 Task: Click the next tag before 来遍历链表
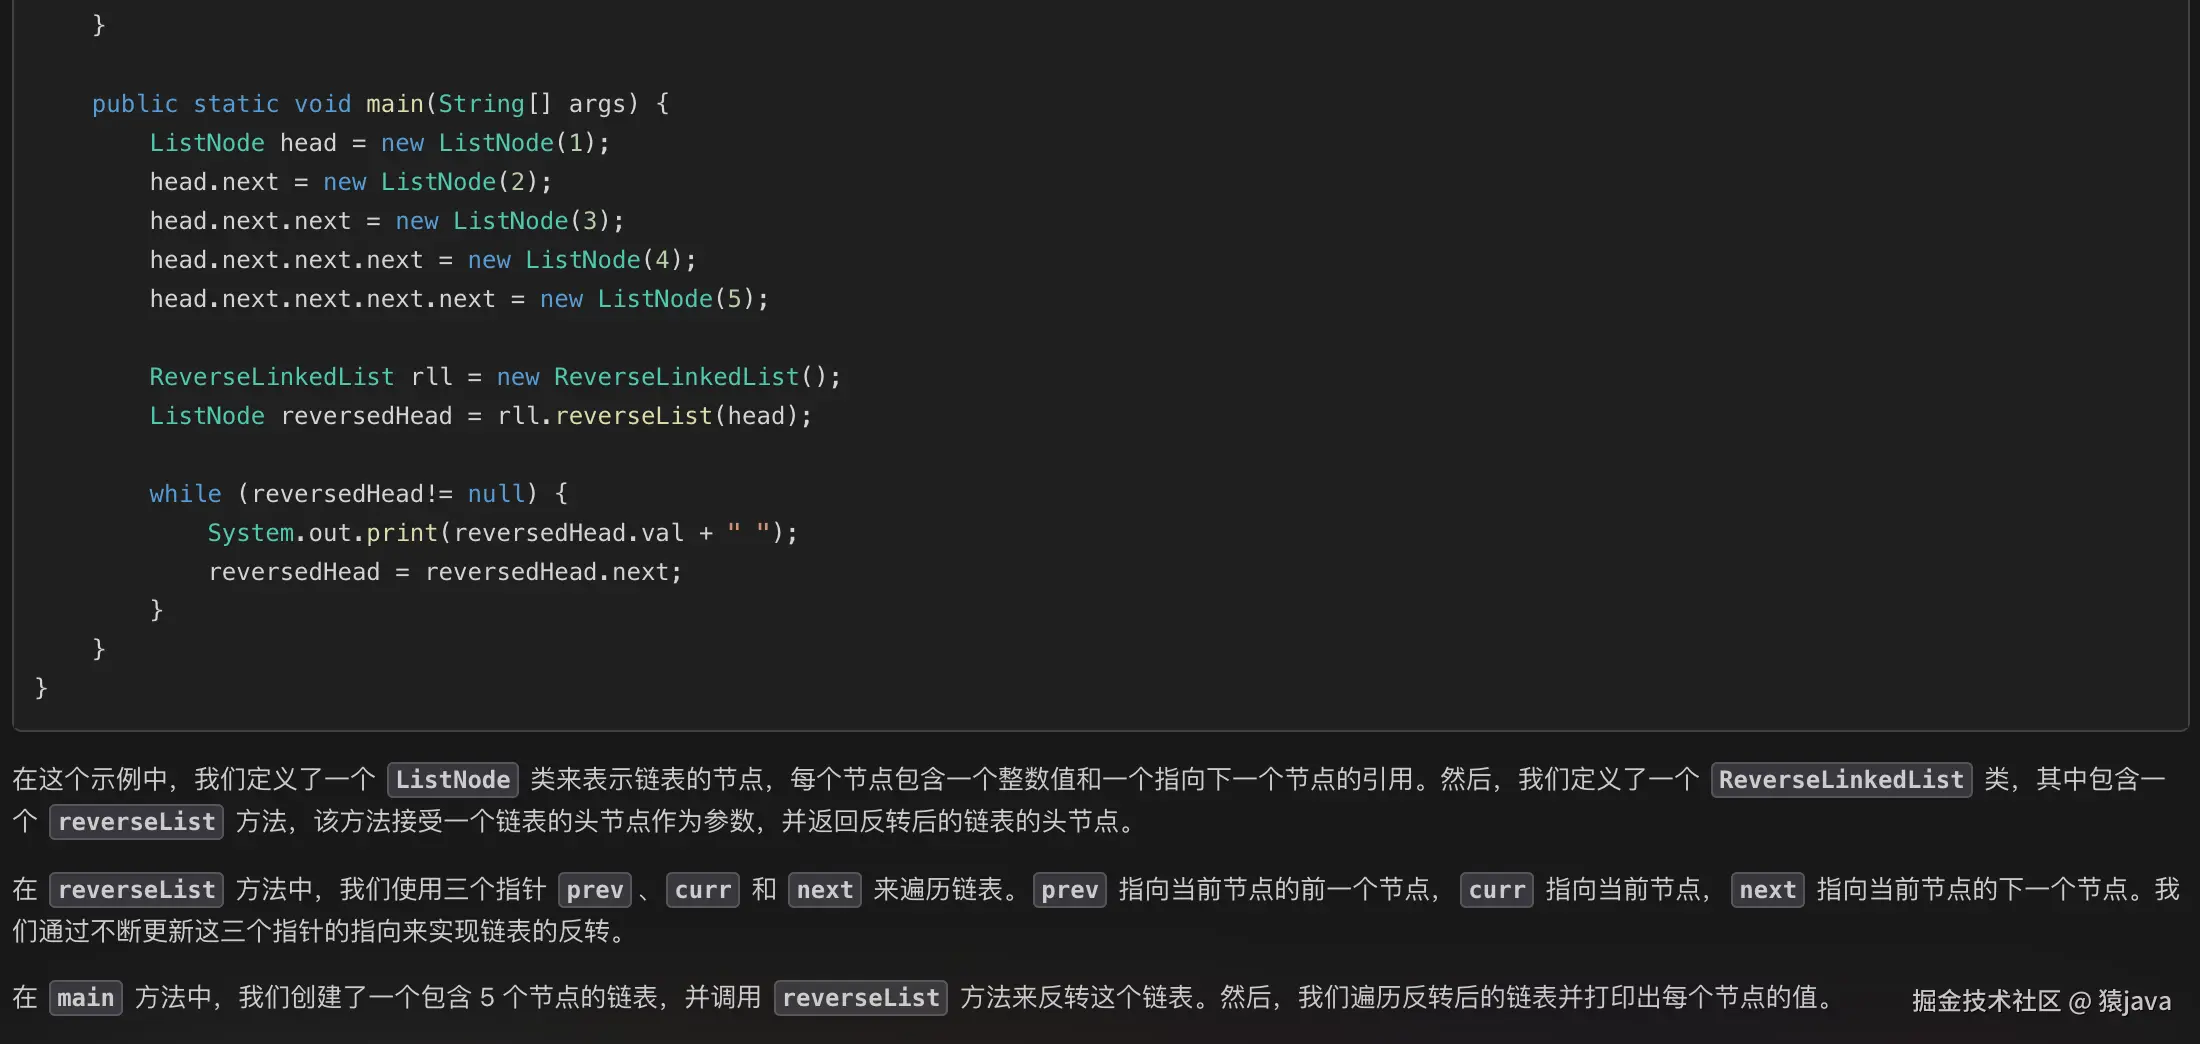tap(824, 889)
